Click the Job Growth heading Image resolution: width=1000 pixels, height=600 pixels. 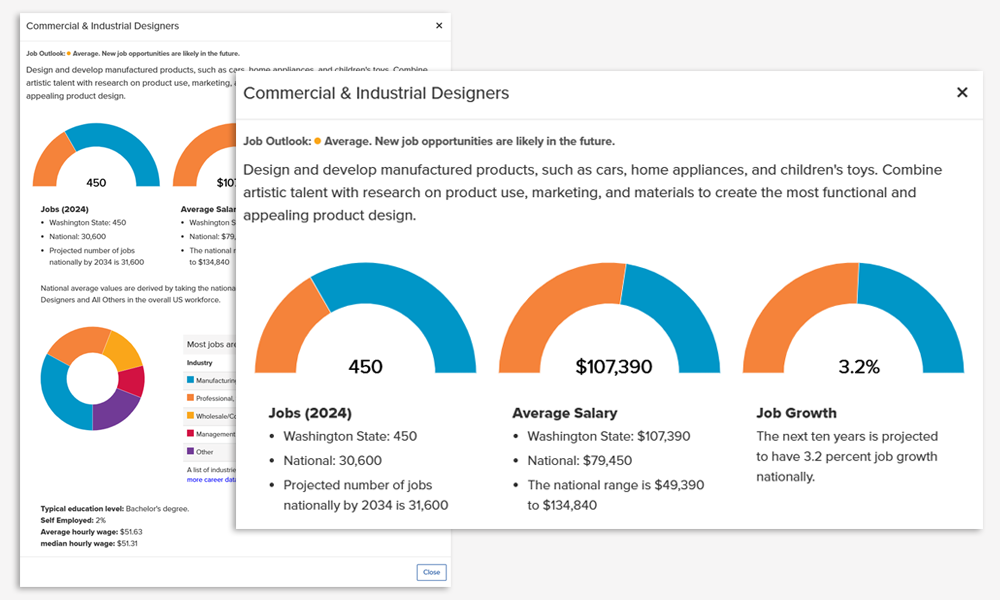796,413
